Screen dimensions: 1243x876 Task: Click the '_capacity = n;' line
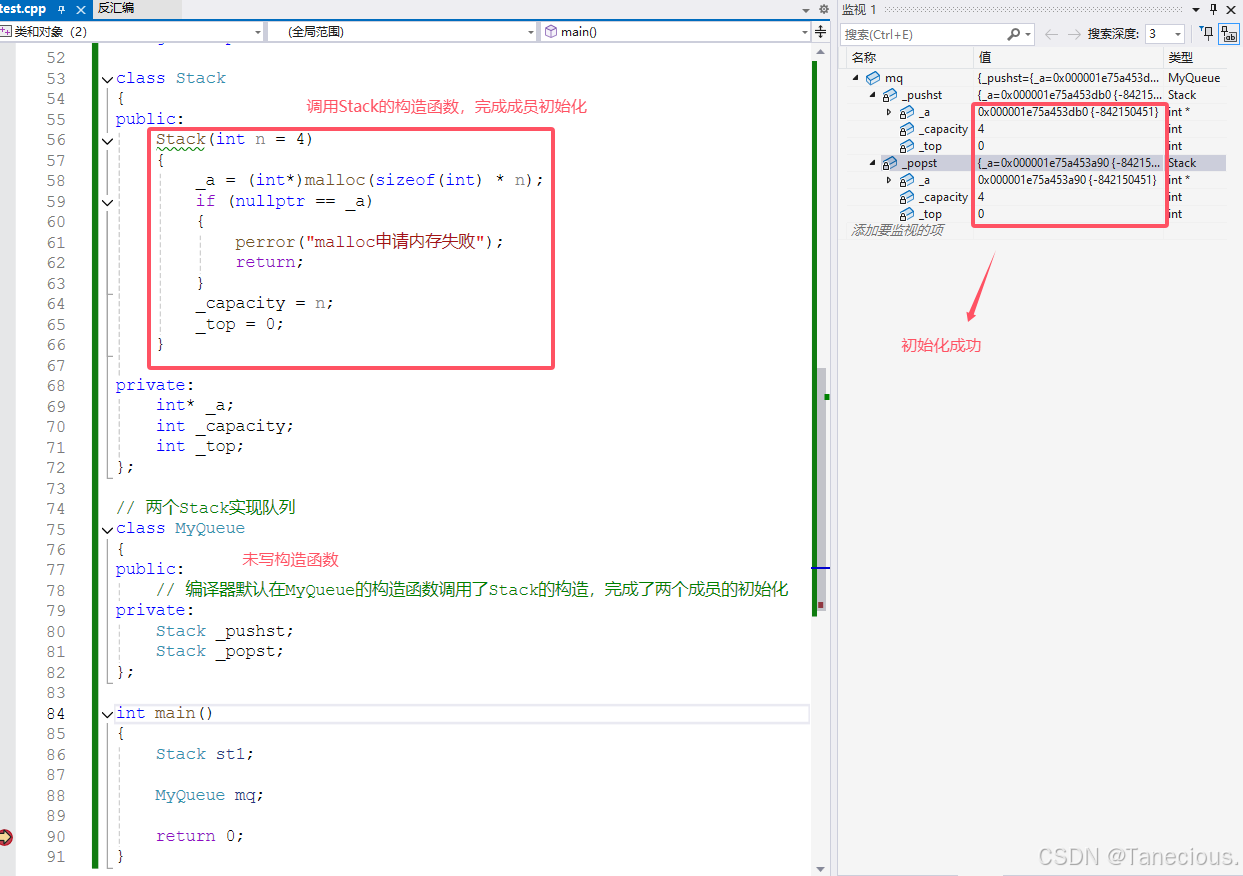pyautogui.click(x=264, y=304)
